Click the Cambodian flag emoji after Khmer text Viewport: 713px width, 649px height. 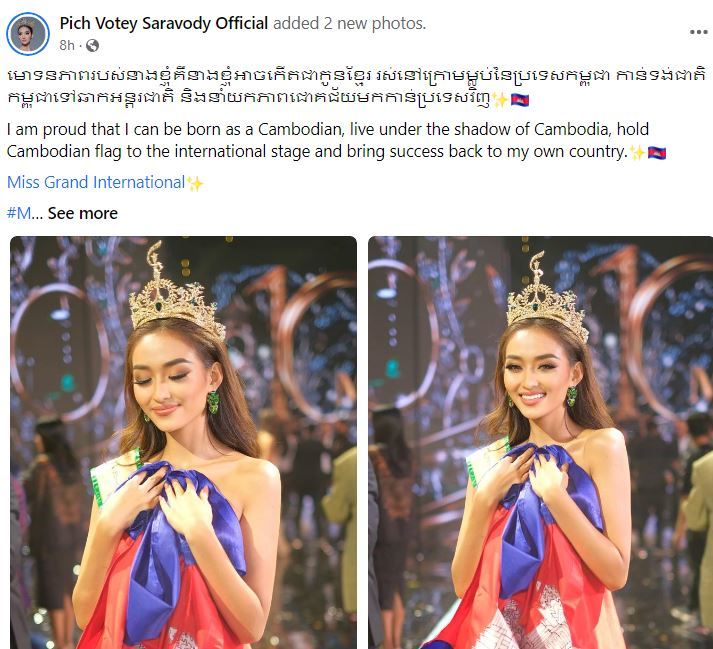pos(520,100)
